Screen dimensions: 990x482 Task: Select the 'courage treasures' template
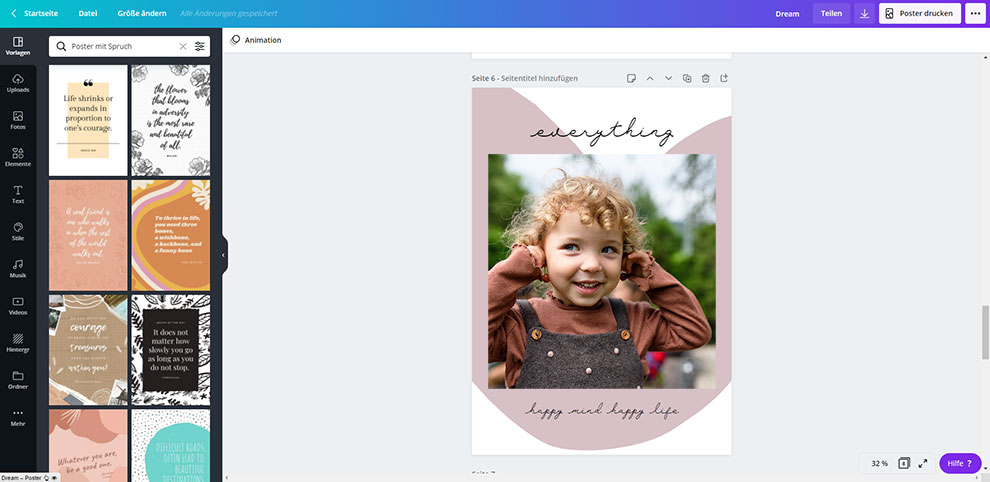[x=88, y=349]
